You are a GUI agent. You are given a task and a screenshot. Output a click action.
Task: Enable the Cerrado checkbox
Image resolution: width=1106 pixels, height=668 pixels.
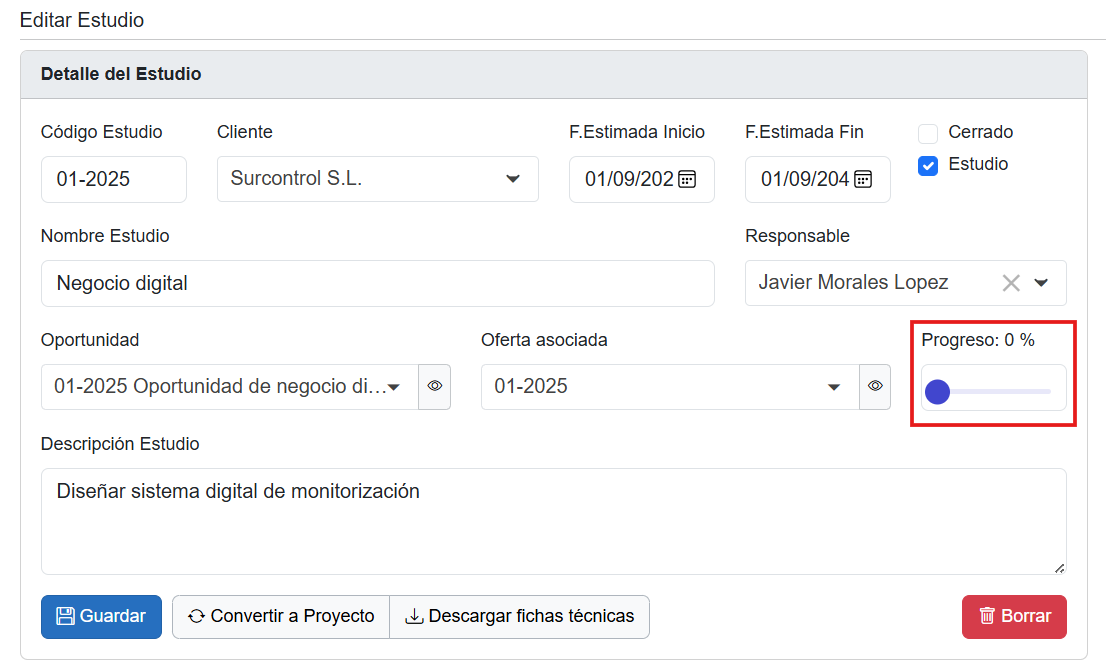coord(928,133)
